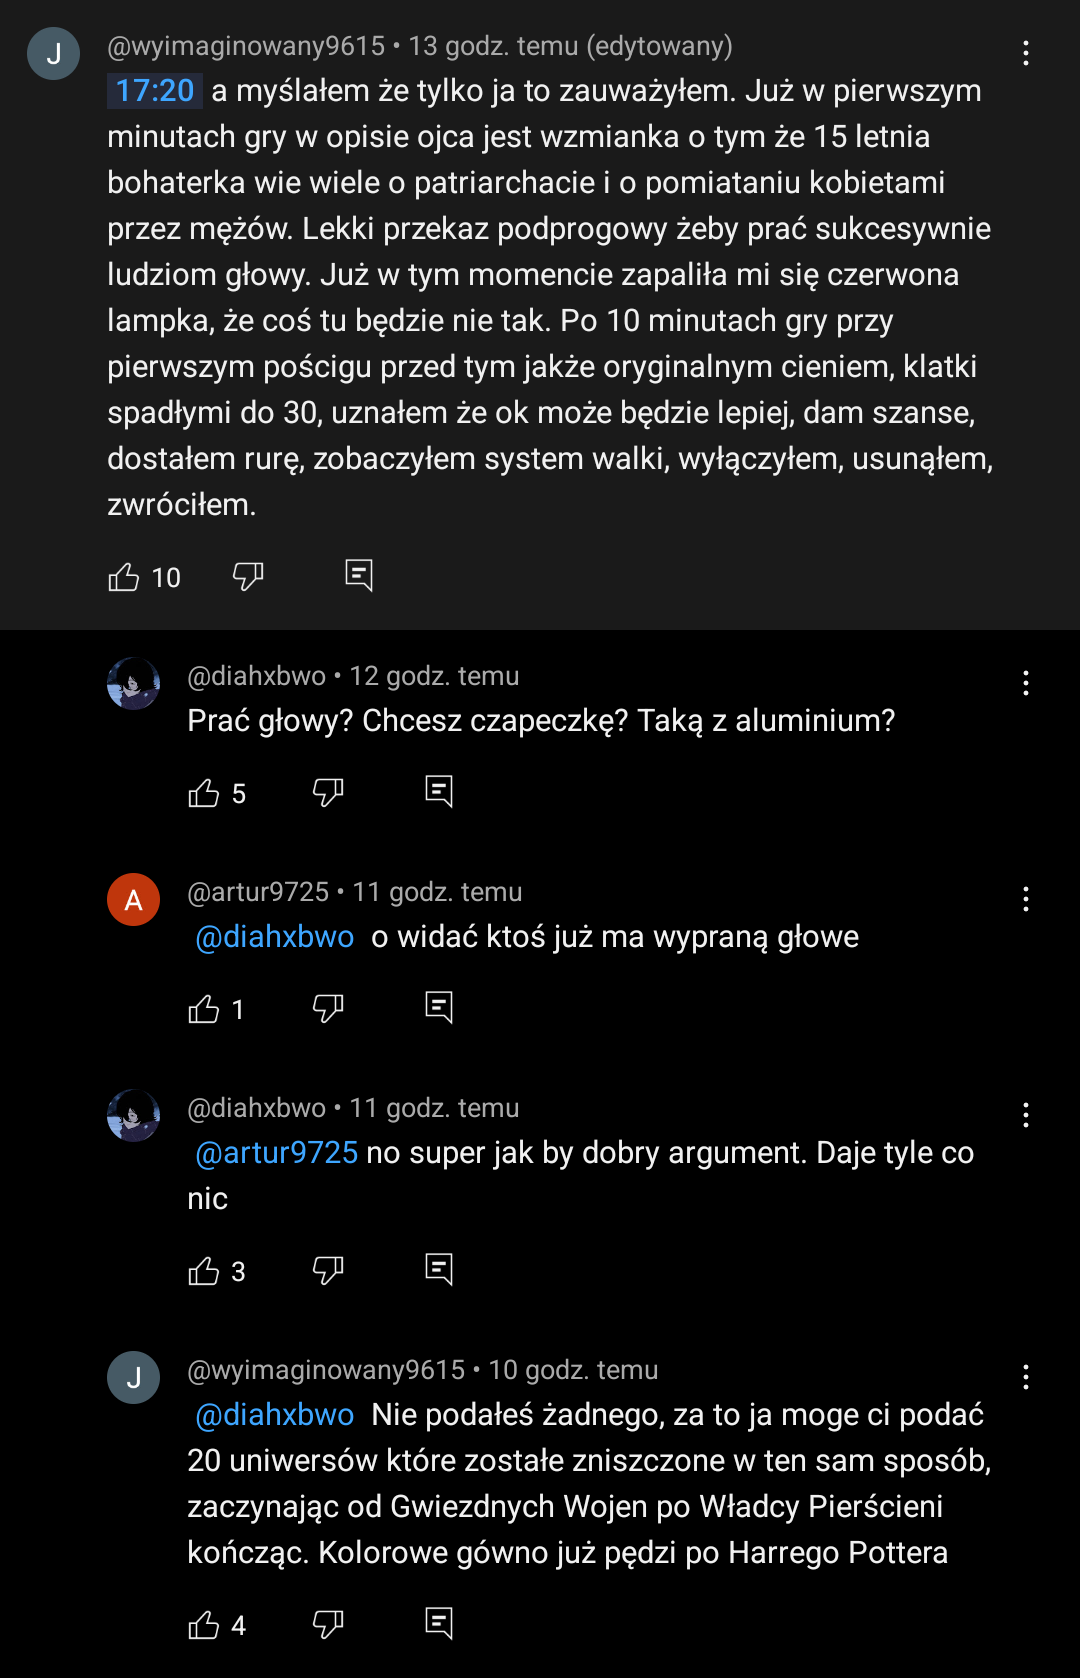Screen dimensions: 1080x1678
Task: Reply to the top 17:20 comment
Action: click(x=359, y=575)
